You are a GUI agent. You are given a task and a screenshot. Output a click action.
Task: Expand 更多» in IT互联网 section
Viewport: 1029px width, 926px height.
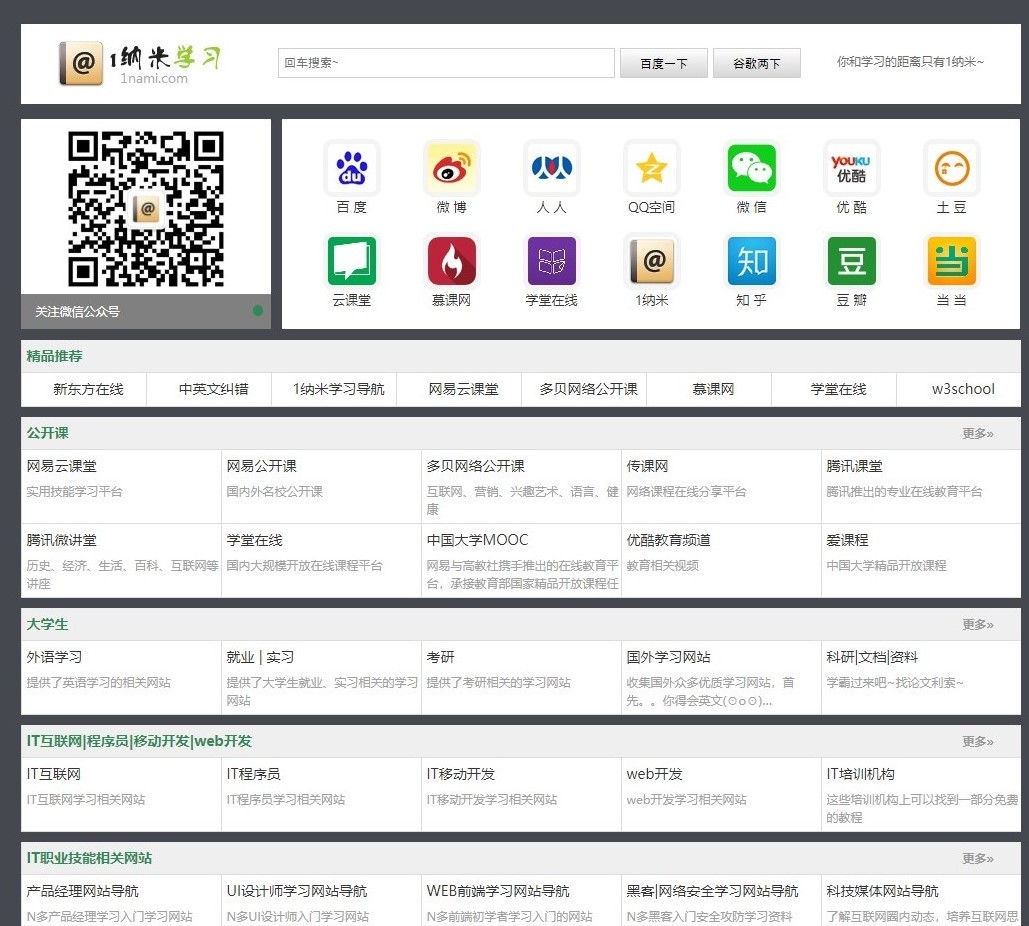click(x=978, y=741)
